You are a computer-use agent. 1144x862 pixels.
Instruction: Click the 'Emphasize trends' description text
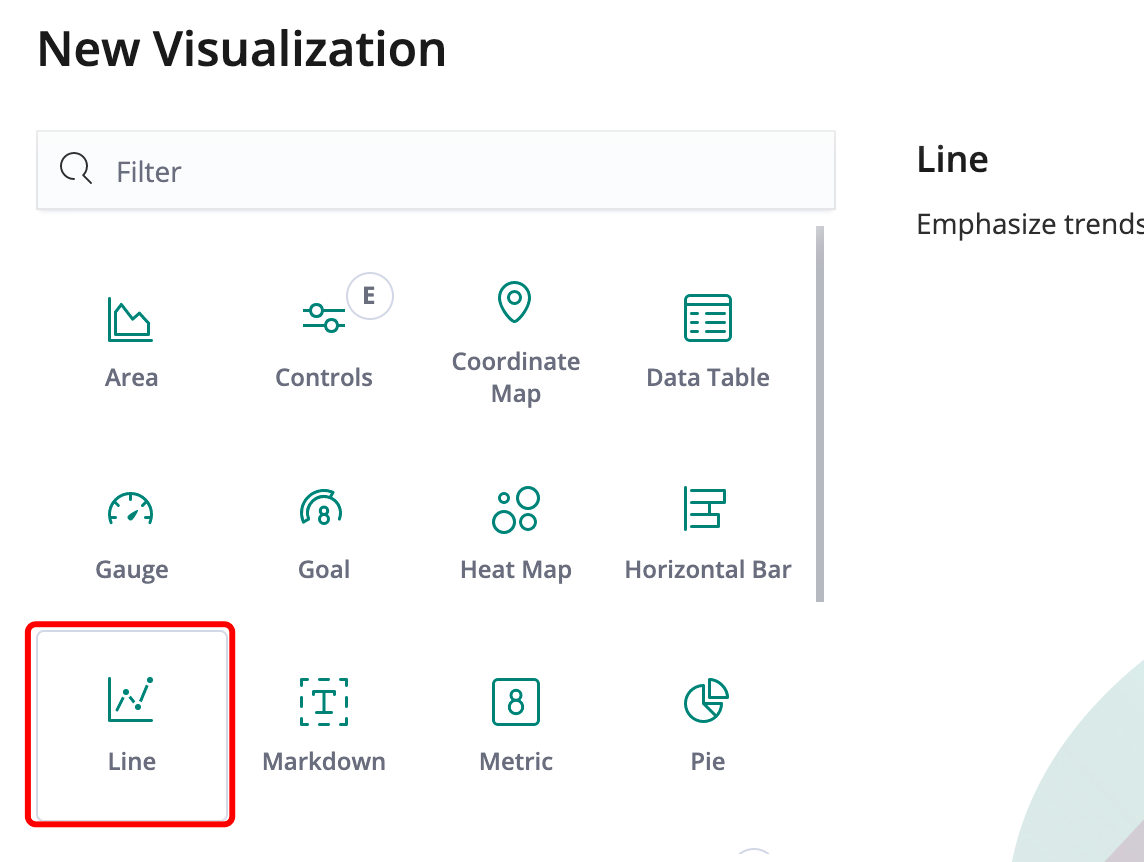(1029, 224)
